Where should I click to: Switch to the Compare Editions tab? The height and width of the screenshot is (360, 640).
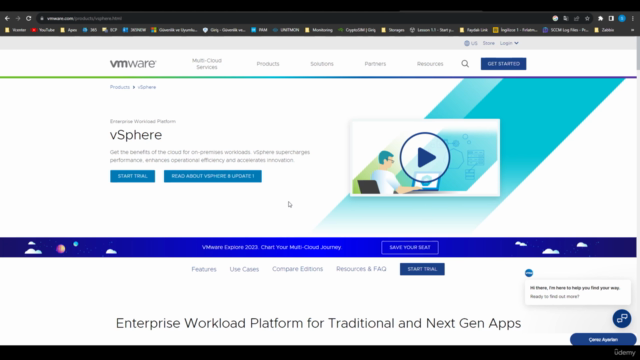coord(298,269)
